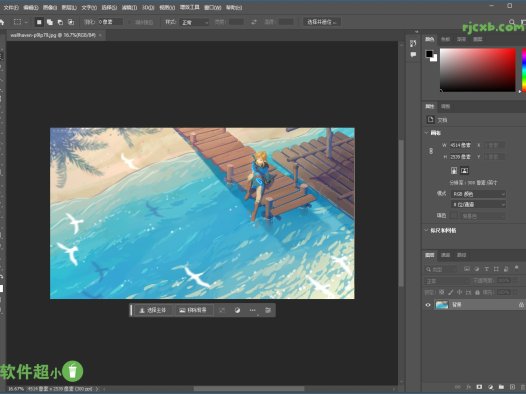
Task: Click the lock position icon
Action: (459, 292)
